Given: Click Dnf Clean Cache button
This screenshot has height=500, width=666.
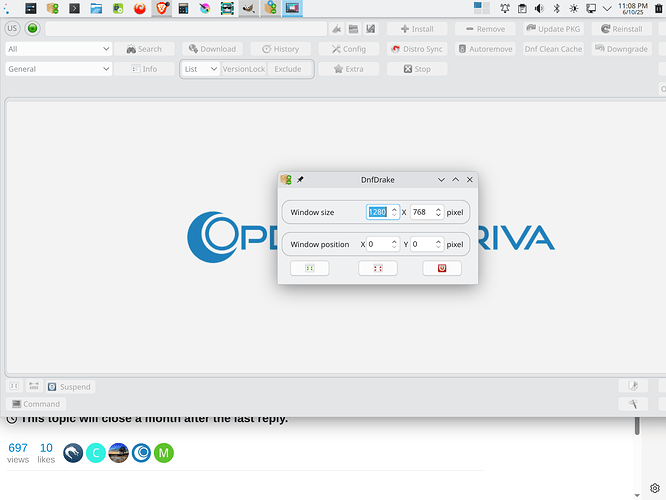Looking at the screenshot, I should click(553, 49).
